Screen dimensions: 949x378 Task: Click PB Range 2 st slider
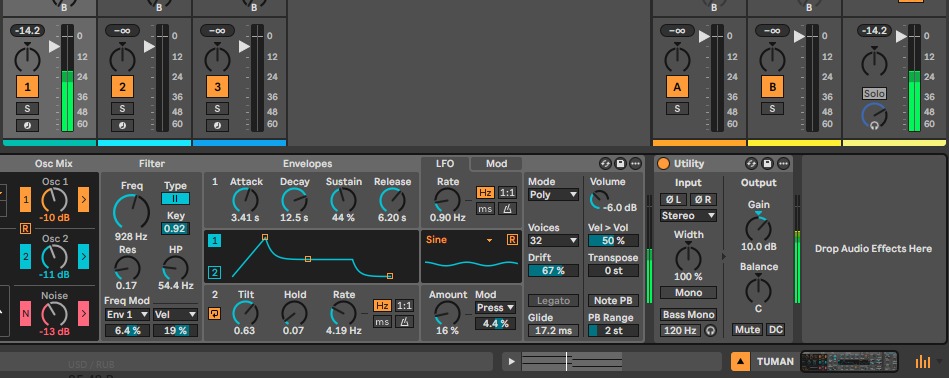[x=613, y=331]
